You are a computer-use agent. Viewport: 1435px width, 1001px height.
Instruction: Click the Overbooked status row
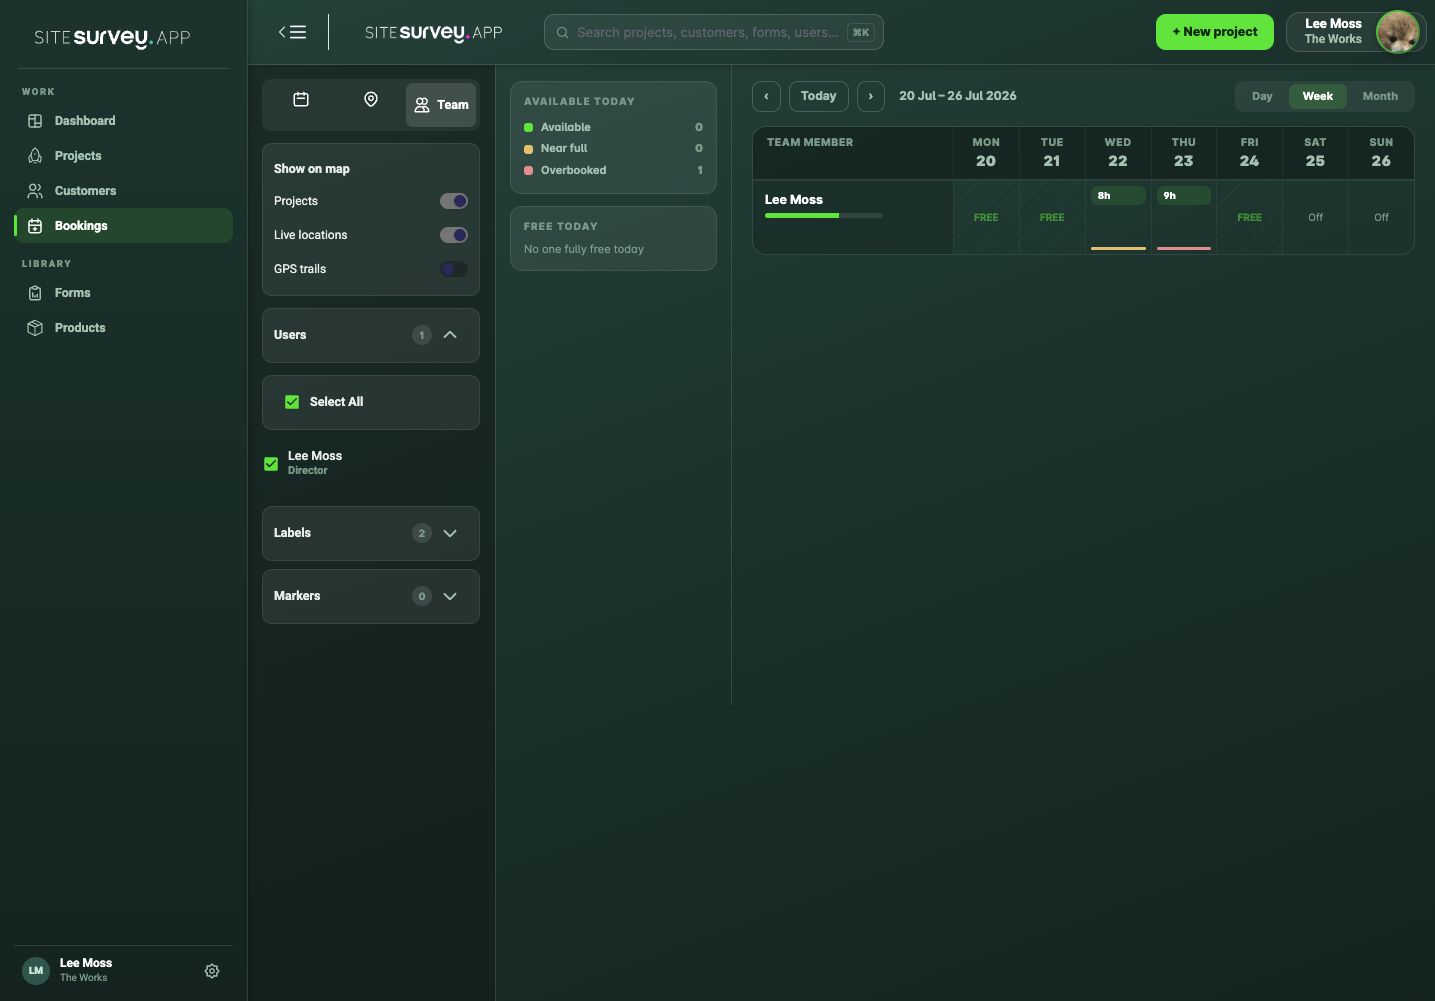(x=613, y=170)
